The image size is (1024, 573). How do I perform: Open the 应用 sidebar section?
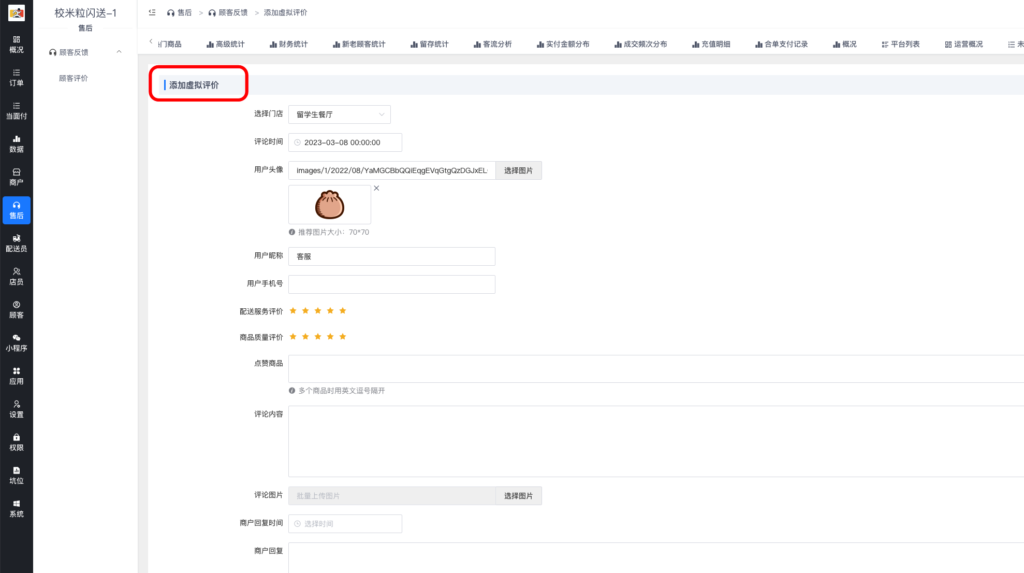coord(16,376)
